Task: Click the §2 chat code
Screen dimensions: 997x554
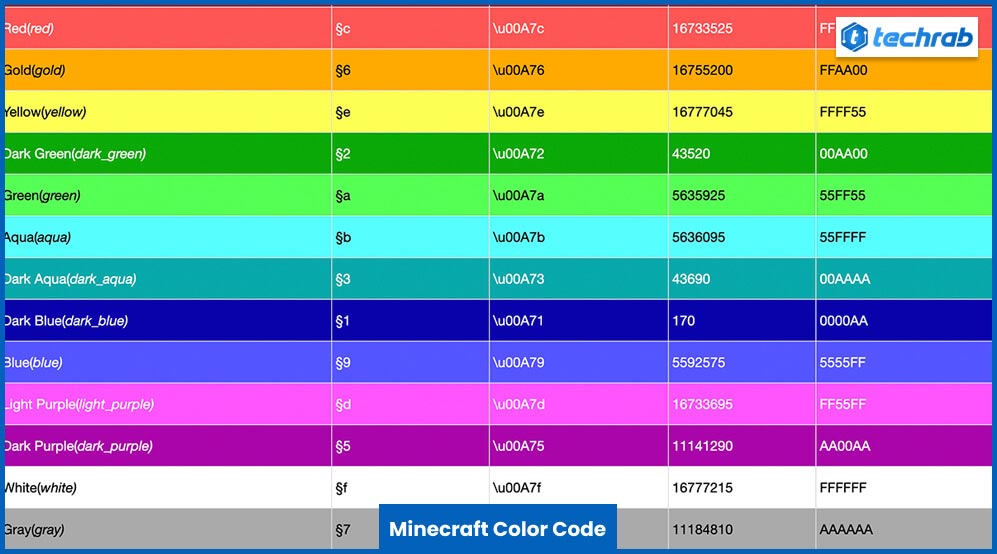Action: click(x=343, y=154)
